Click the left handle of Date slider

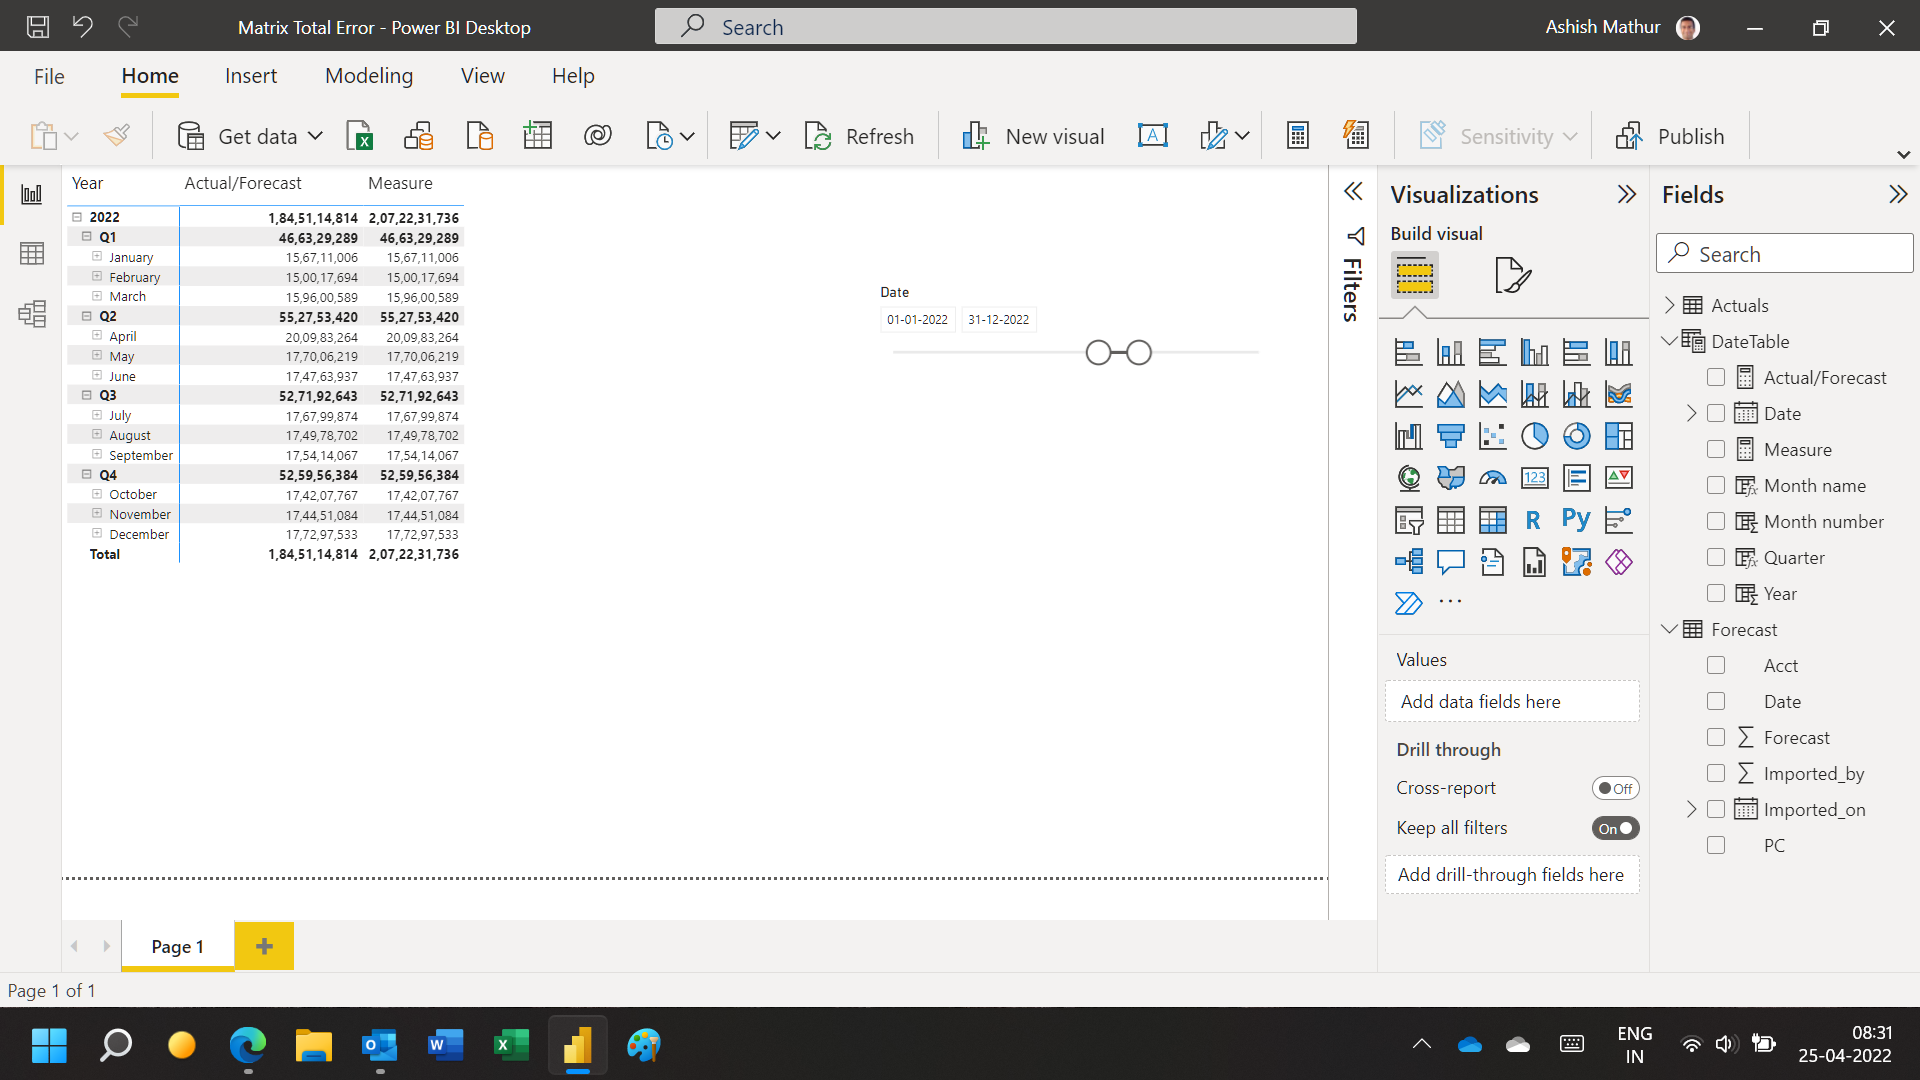(1098, 353)
